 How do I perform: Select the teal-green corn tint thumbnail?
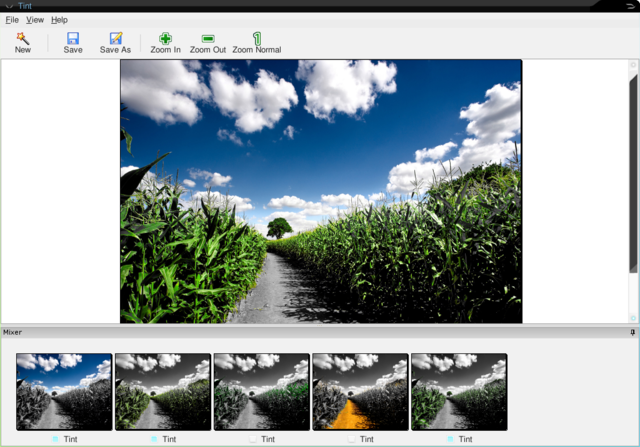pyautogui.click(x=262, y=392)
